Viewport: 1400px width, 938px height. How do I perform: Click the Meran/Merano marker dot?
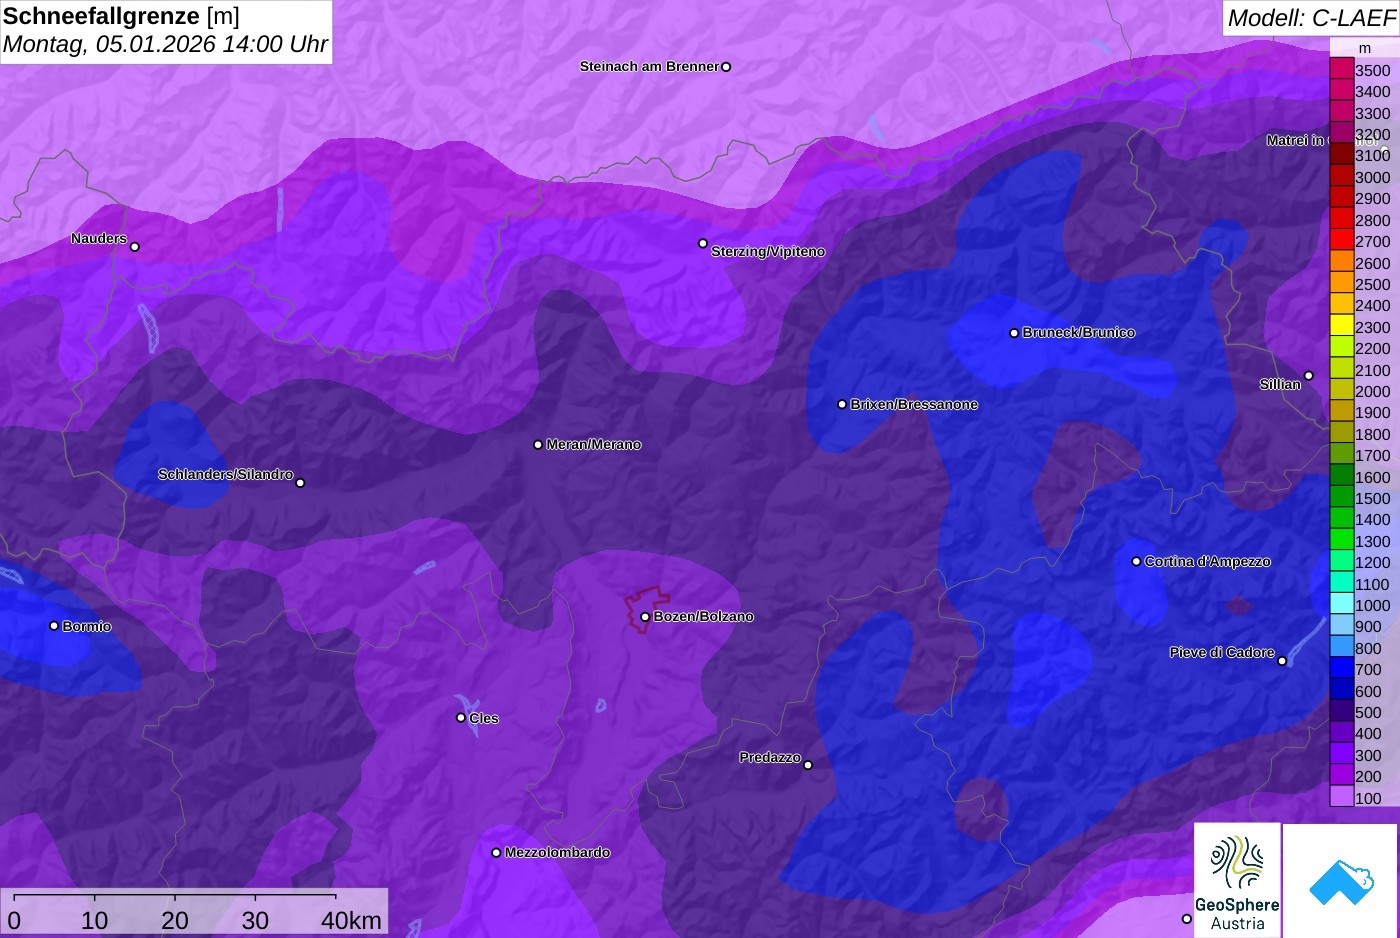click(x=538, y=444)
